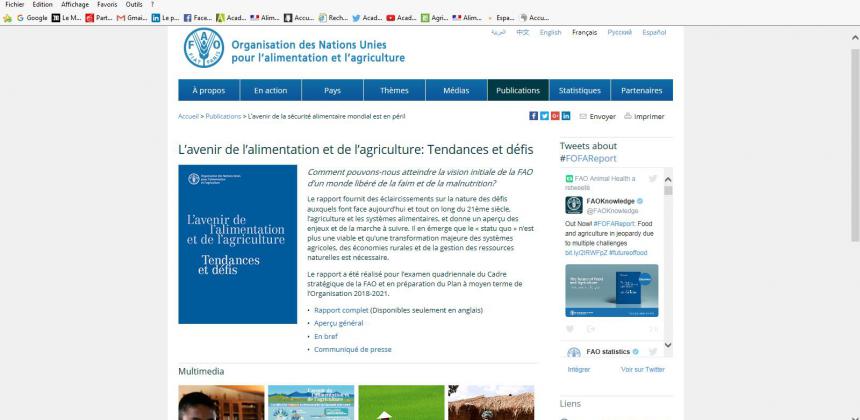860x420 pixels.
Task: Click the Accueil breadcrumb link
Action: [188, 116]
